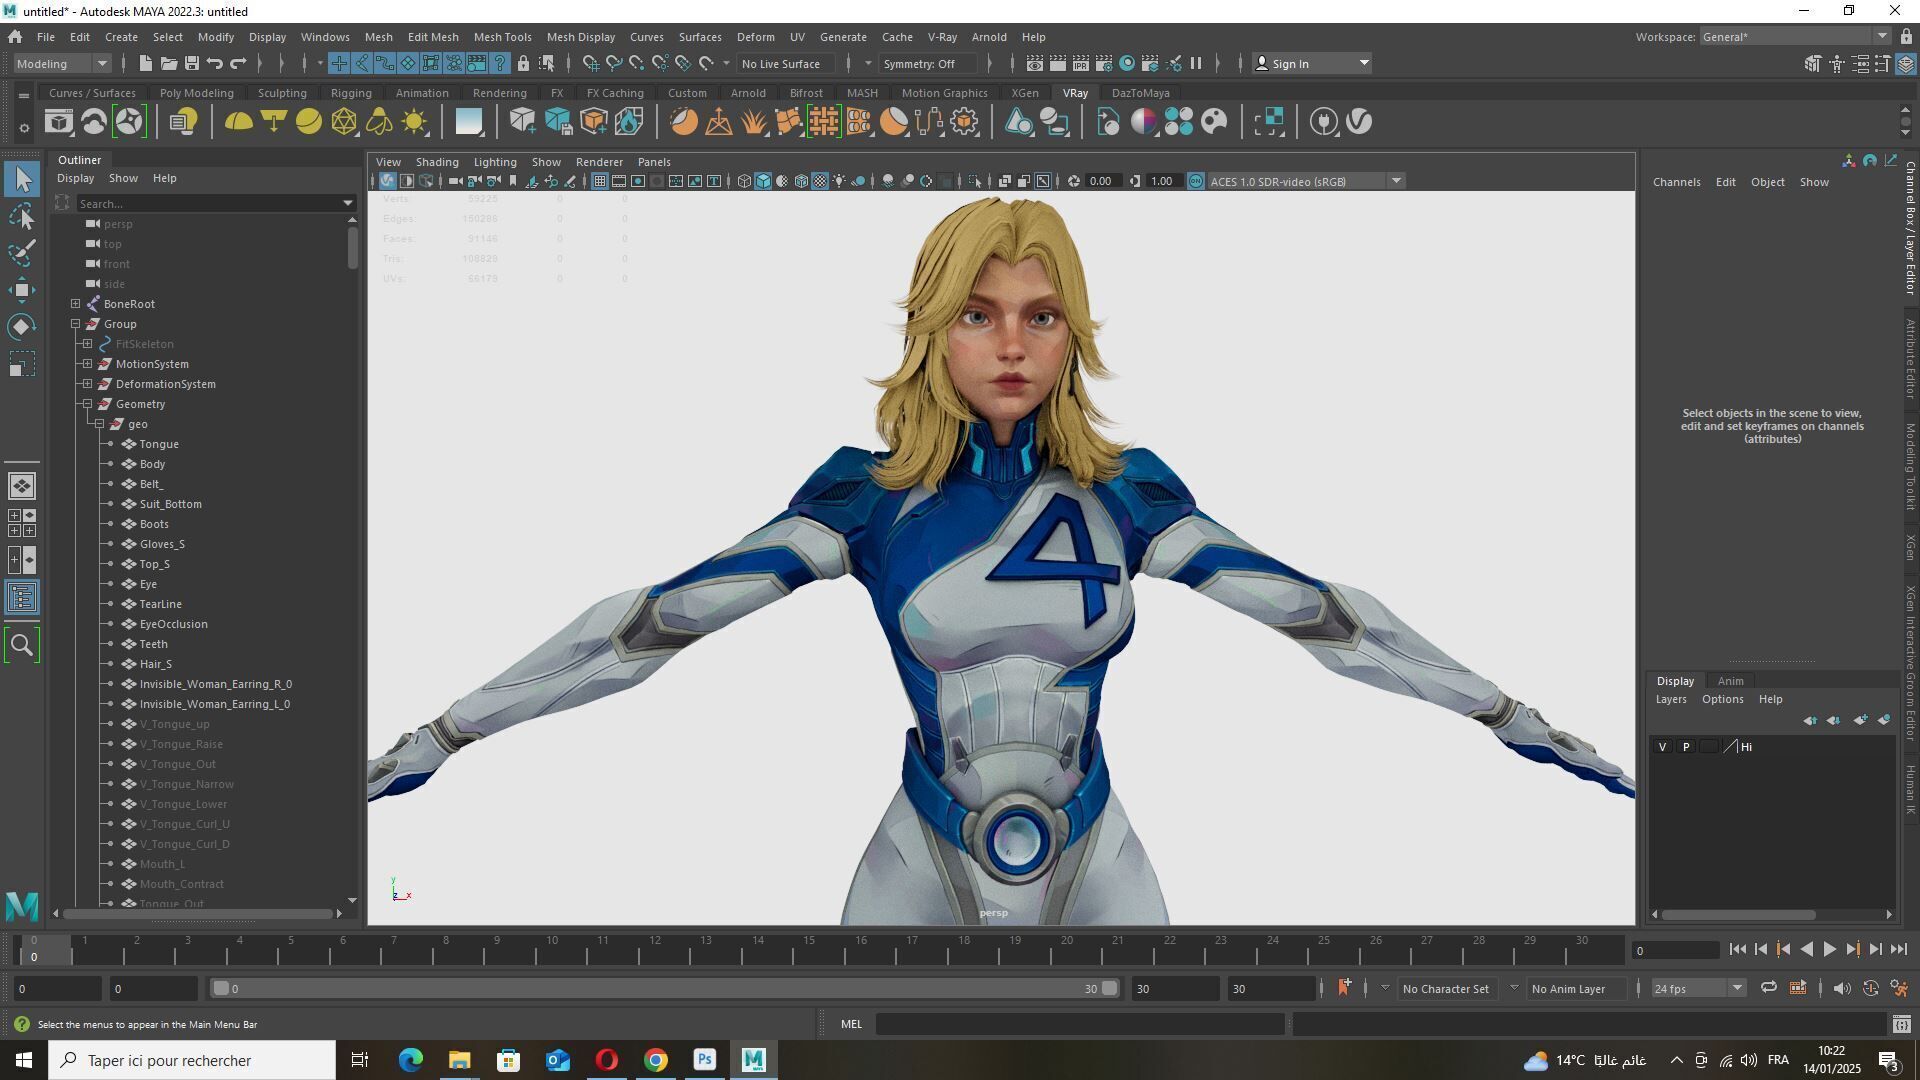Expand the DeformationSystem node

point(88,384)
